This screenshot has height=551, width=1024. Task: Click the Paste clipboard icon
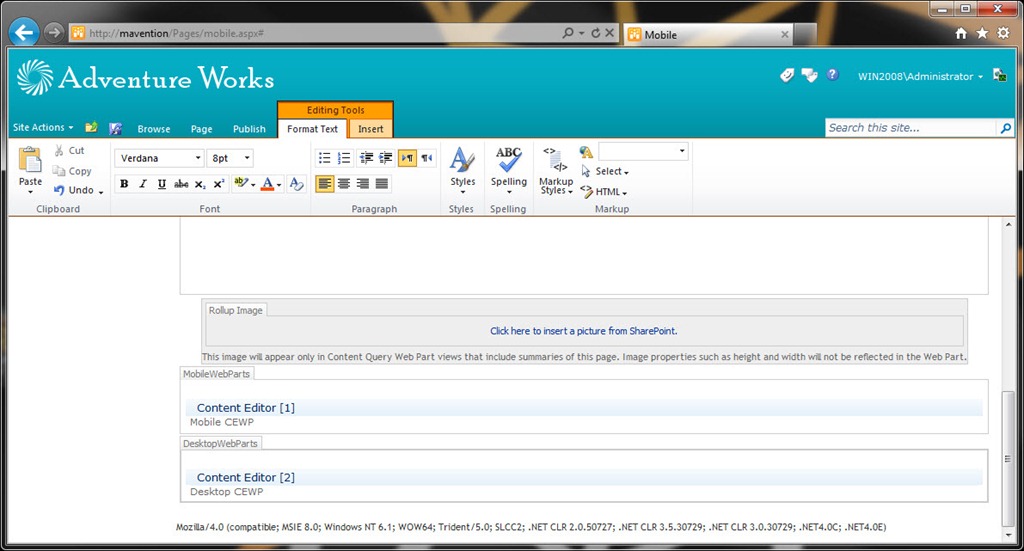30,161
